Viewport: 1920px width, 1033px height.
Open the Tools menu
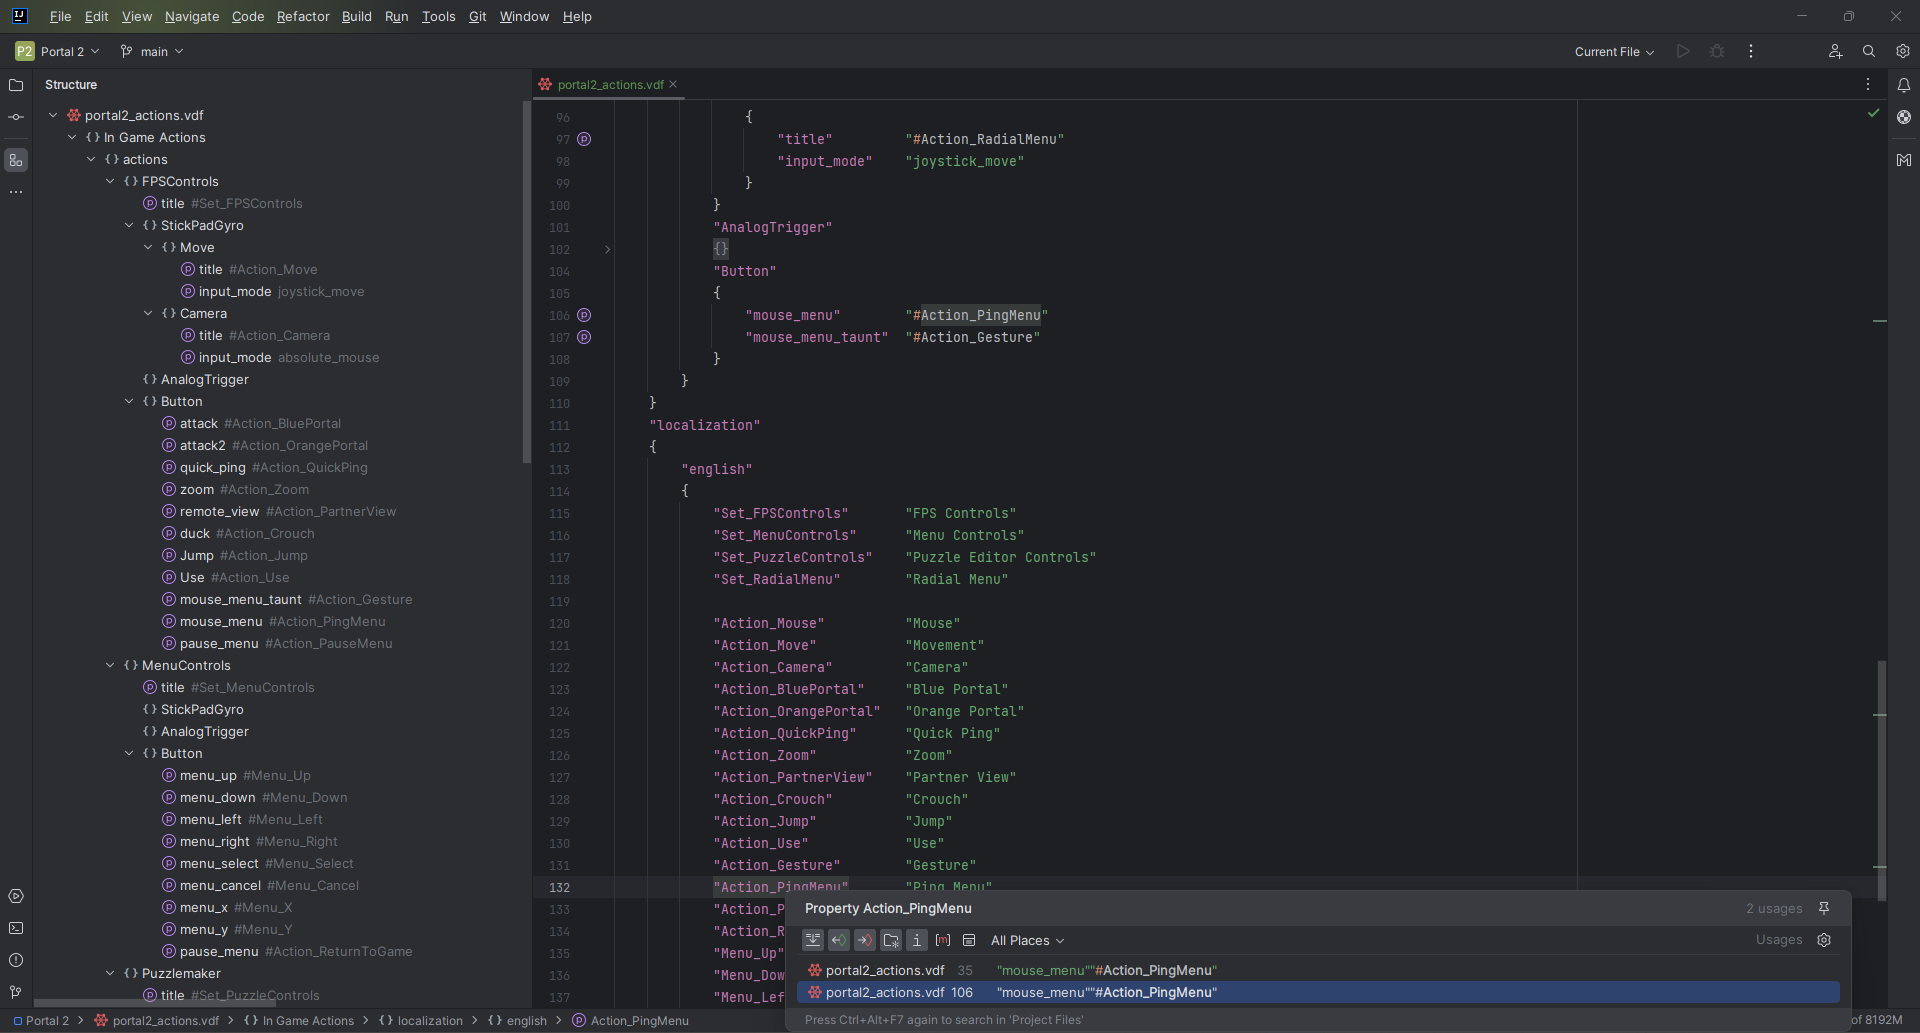(x=438, y=16)
